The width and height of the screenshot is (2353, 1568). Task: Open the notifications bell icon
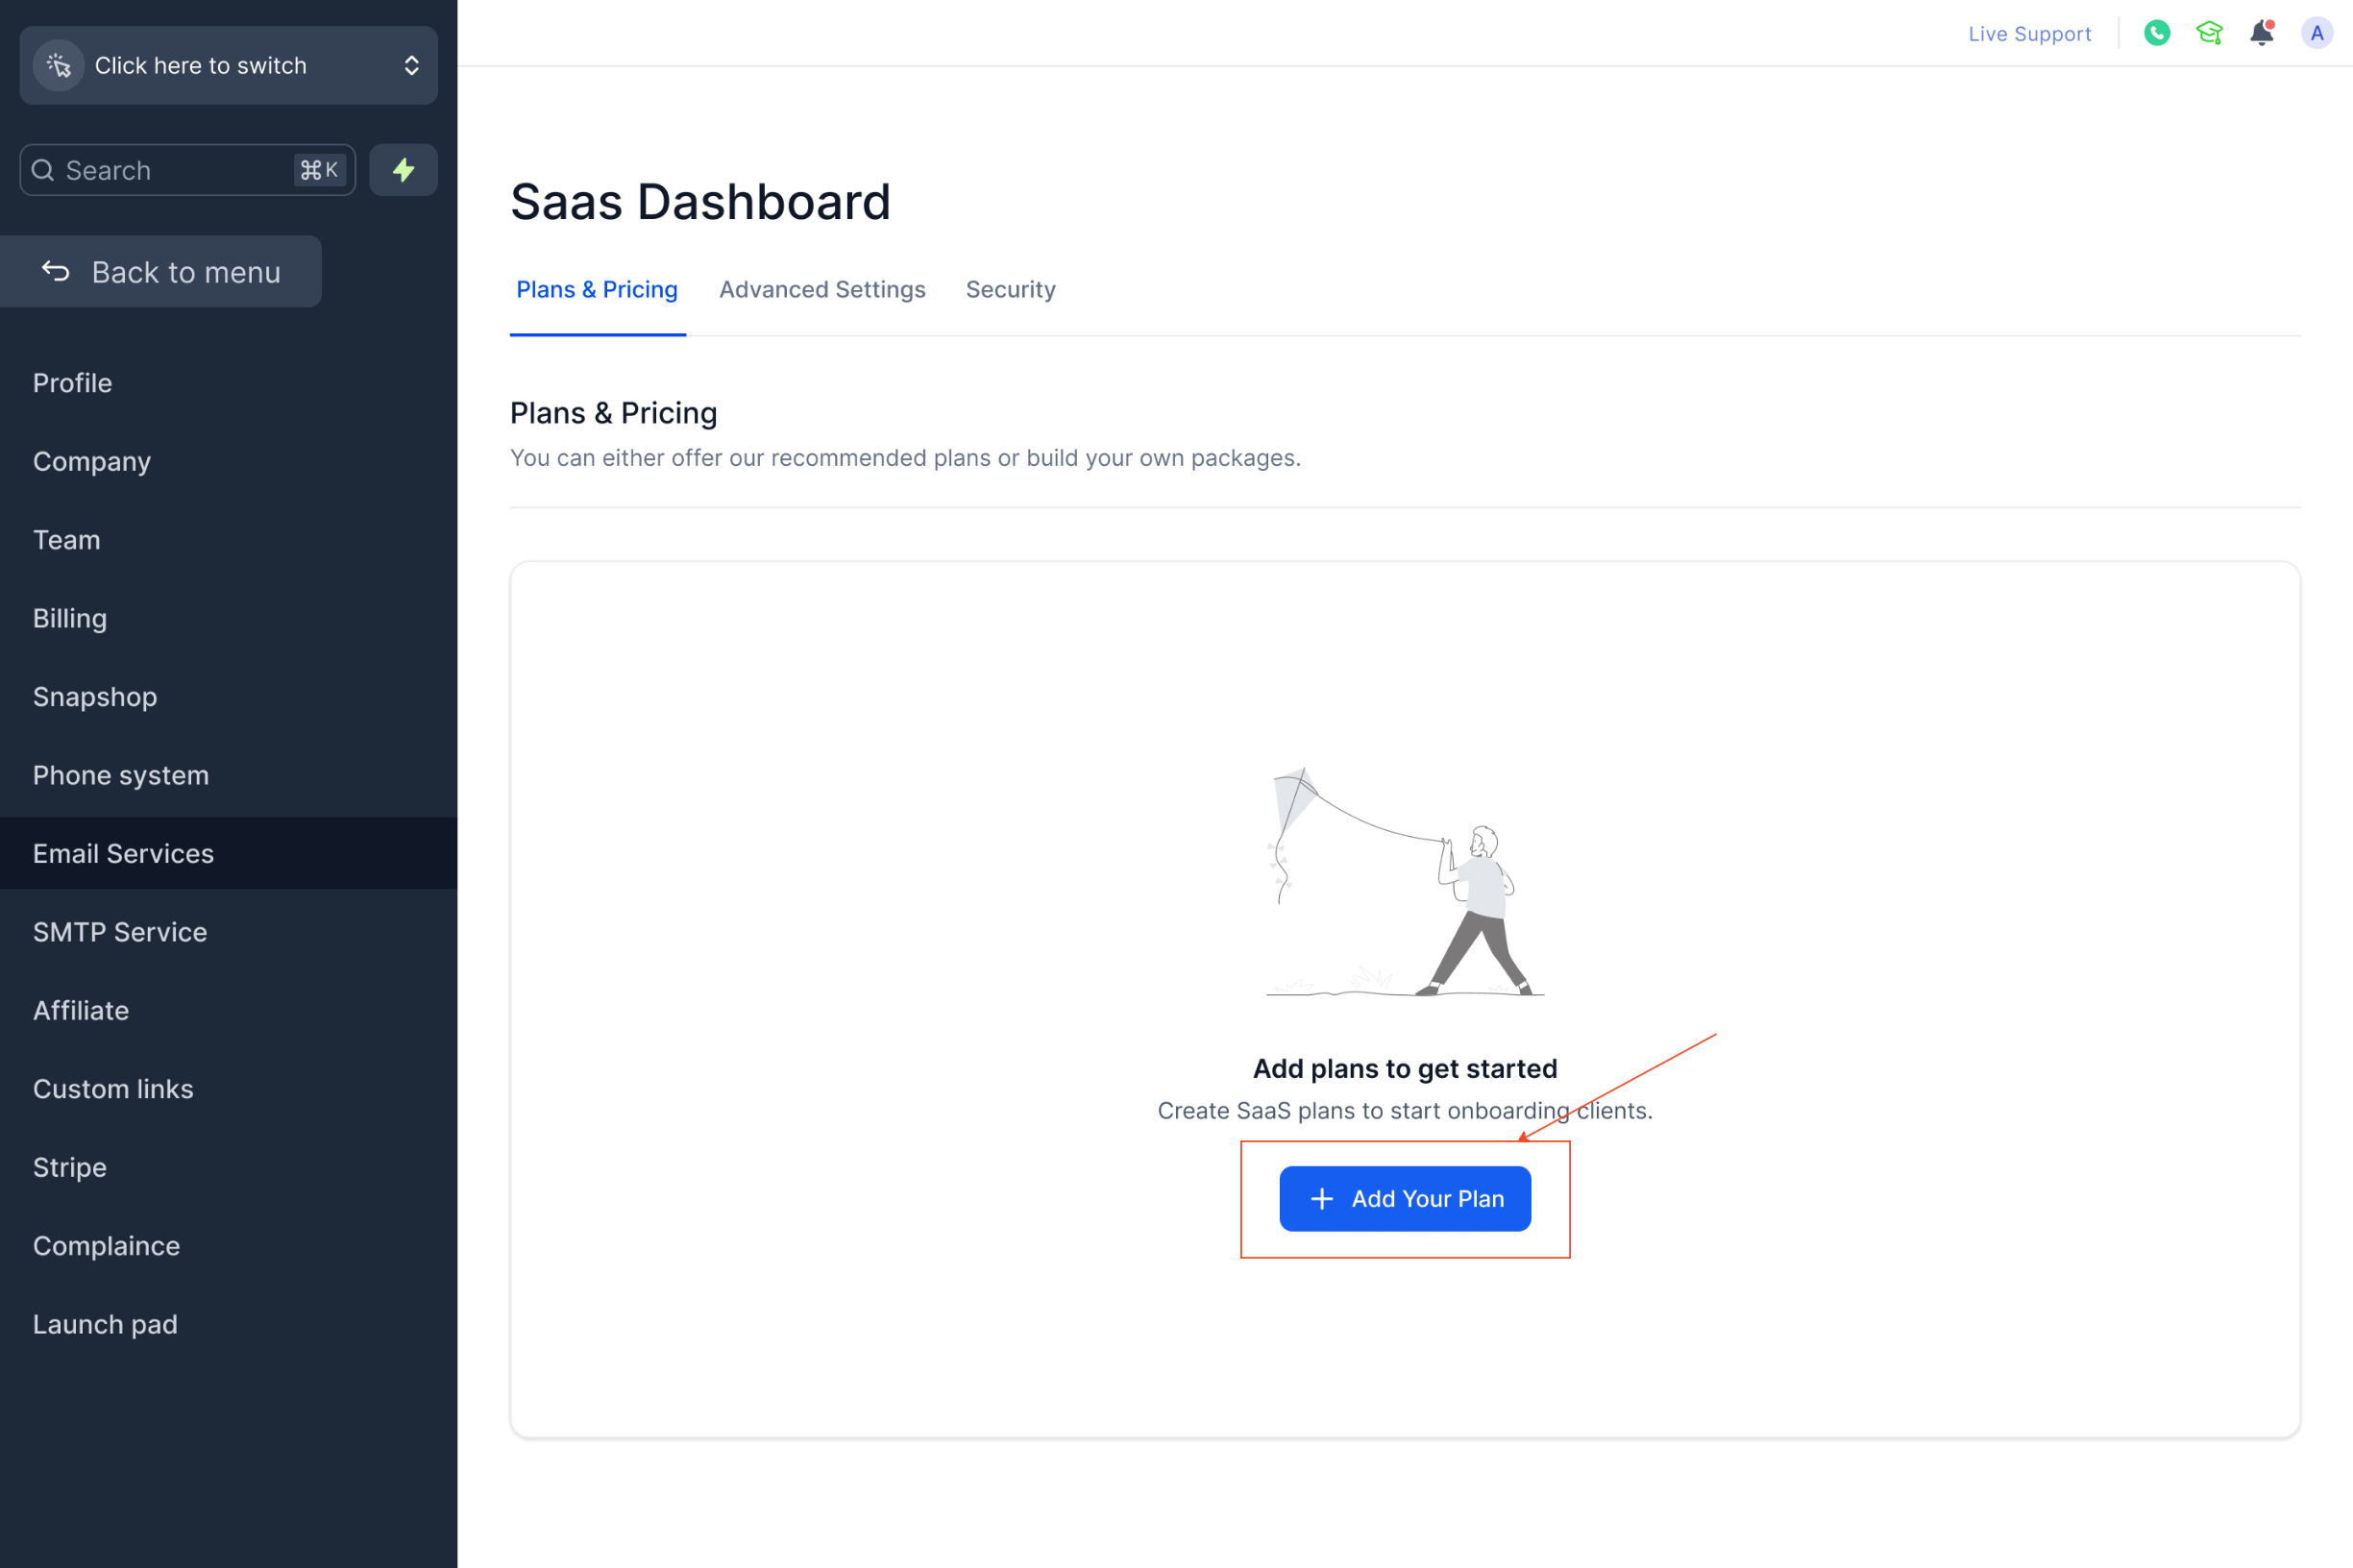(2261, 33)
